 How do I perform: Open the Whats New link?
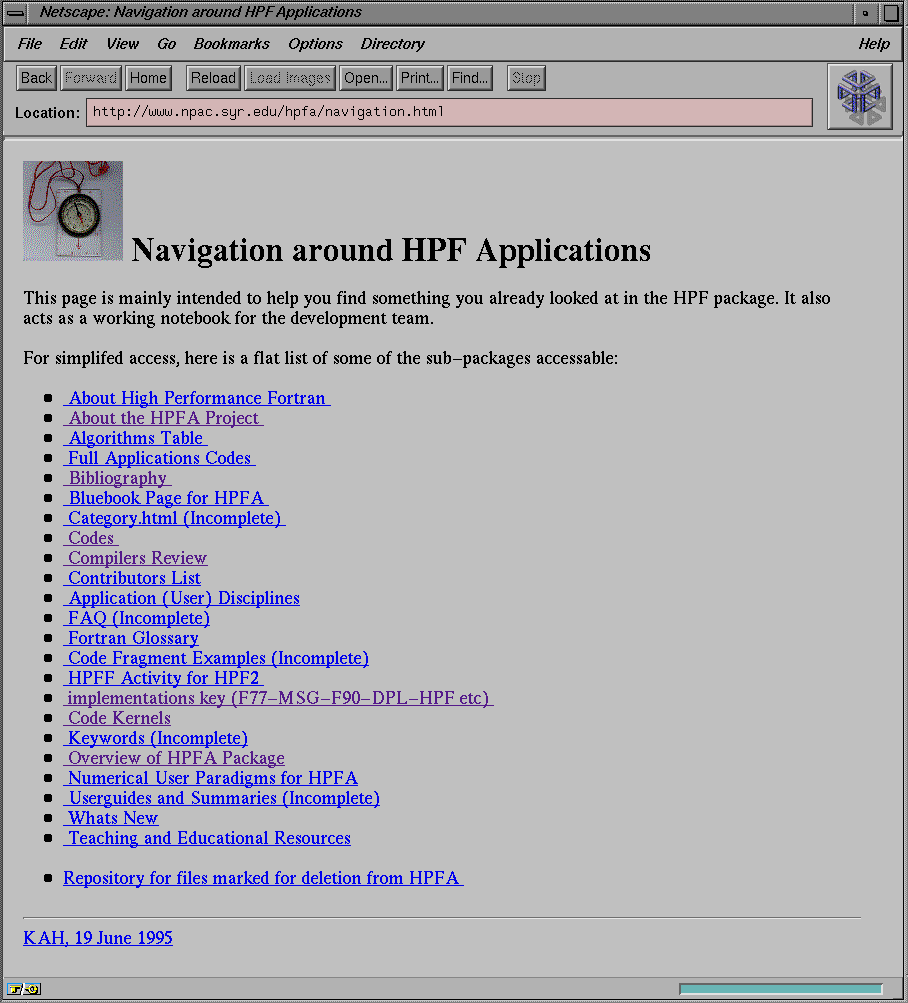pos(111,817)
